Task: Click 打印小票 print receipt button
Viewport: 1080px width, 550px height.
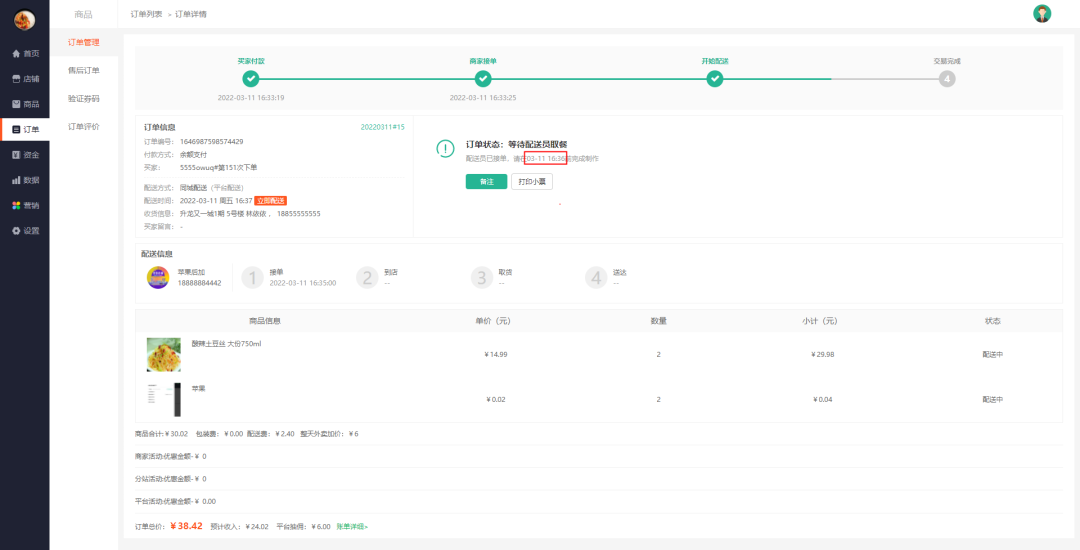Action: click(532, 182)
